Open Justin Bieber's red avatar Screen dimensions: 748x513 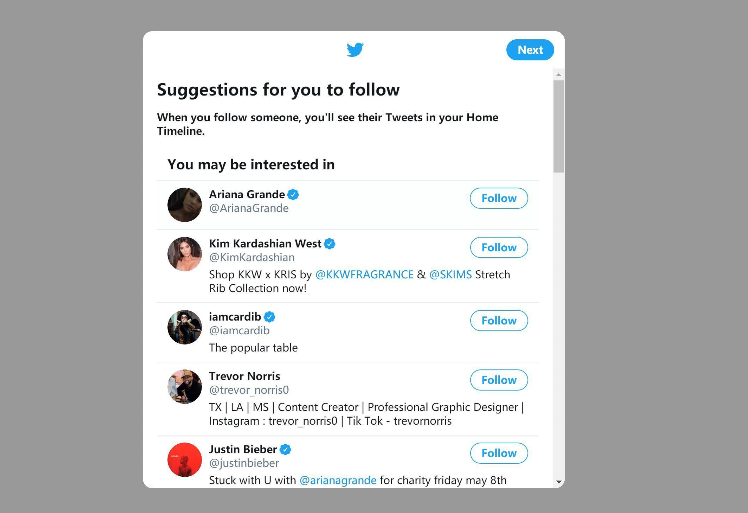pos(185,459)
